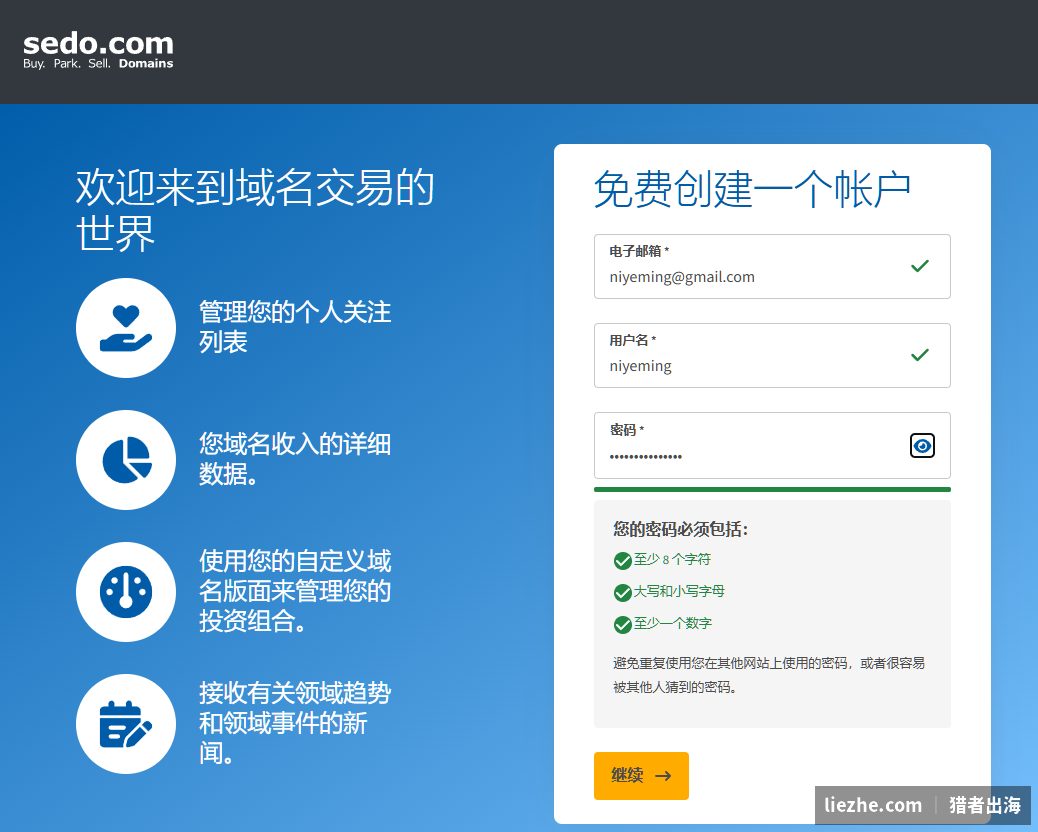Focus the 用户名 username input field

[x=772, y=355]
